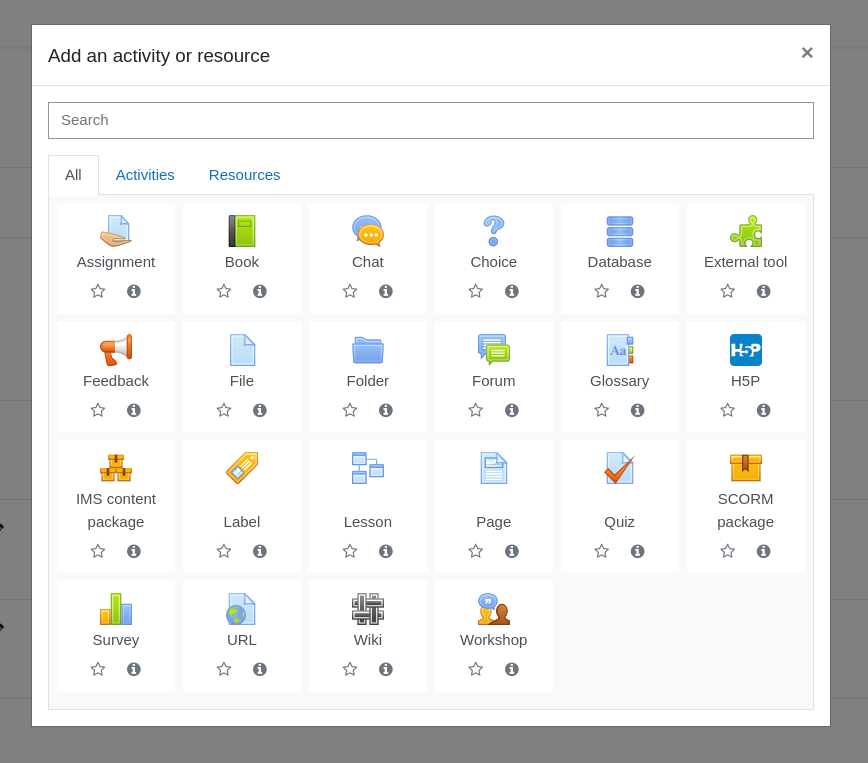The width and height of the screenshot is (868, 763).
Task: Select the Glossary activity icon
Action: point(619,350)
